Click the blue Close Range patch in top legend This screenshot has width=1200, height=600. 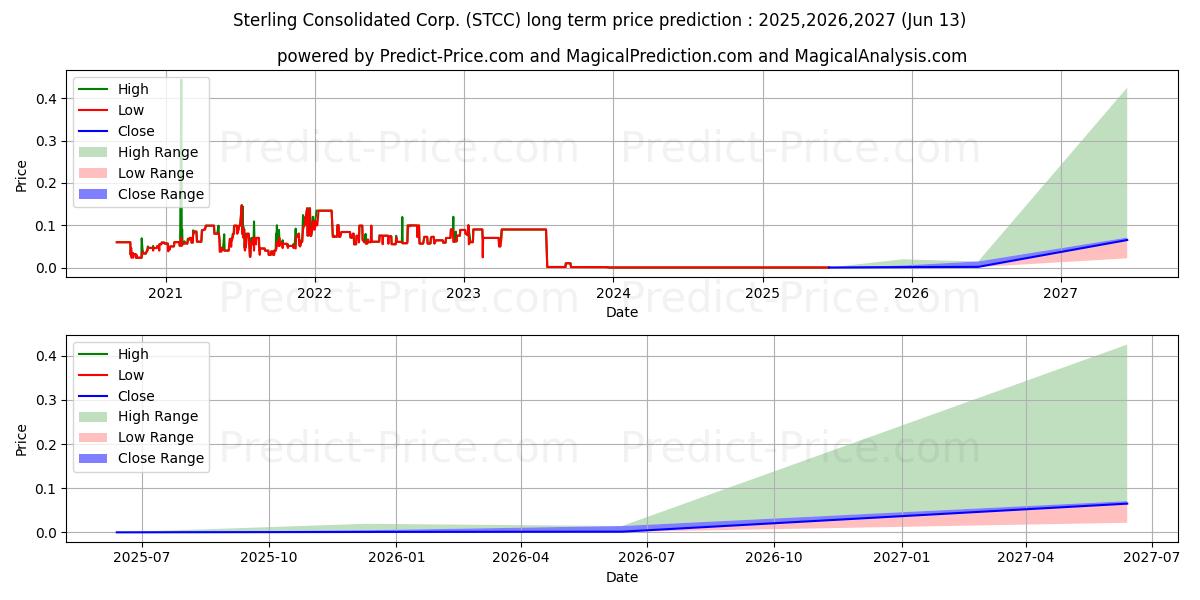click(x=94, y=194)
